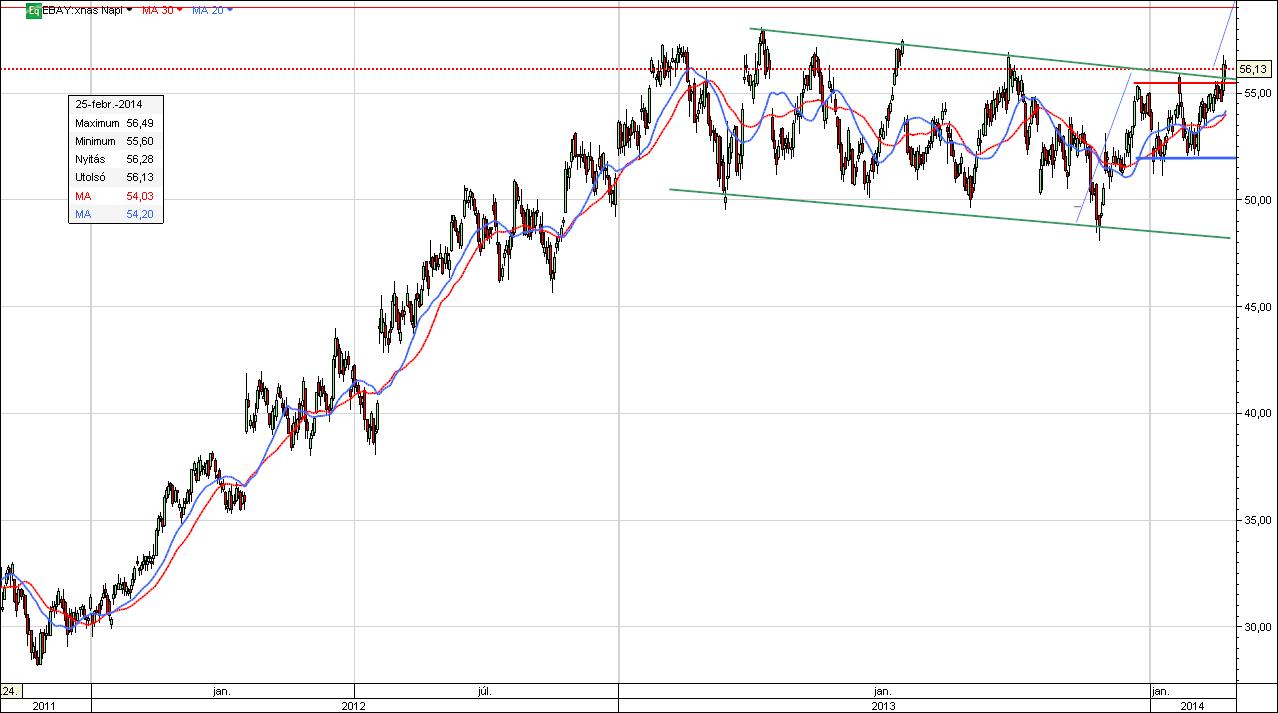The width and height of the screenshot is (1278, 713).
Task: Select the short blue horizontal support line
Action: point(1185,158)
